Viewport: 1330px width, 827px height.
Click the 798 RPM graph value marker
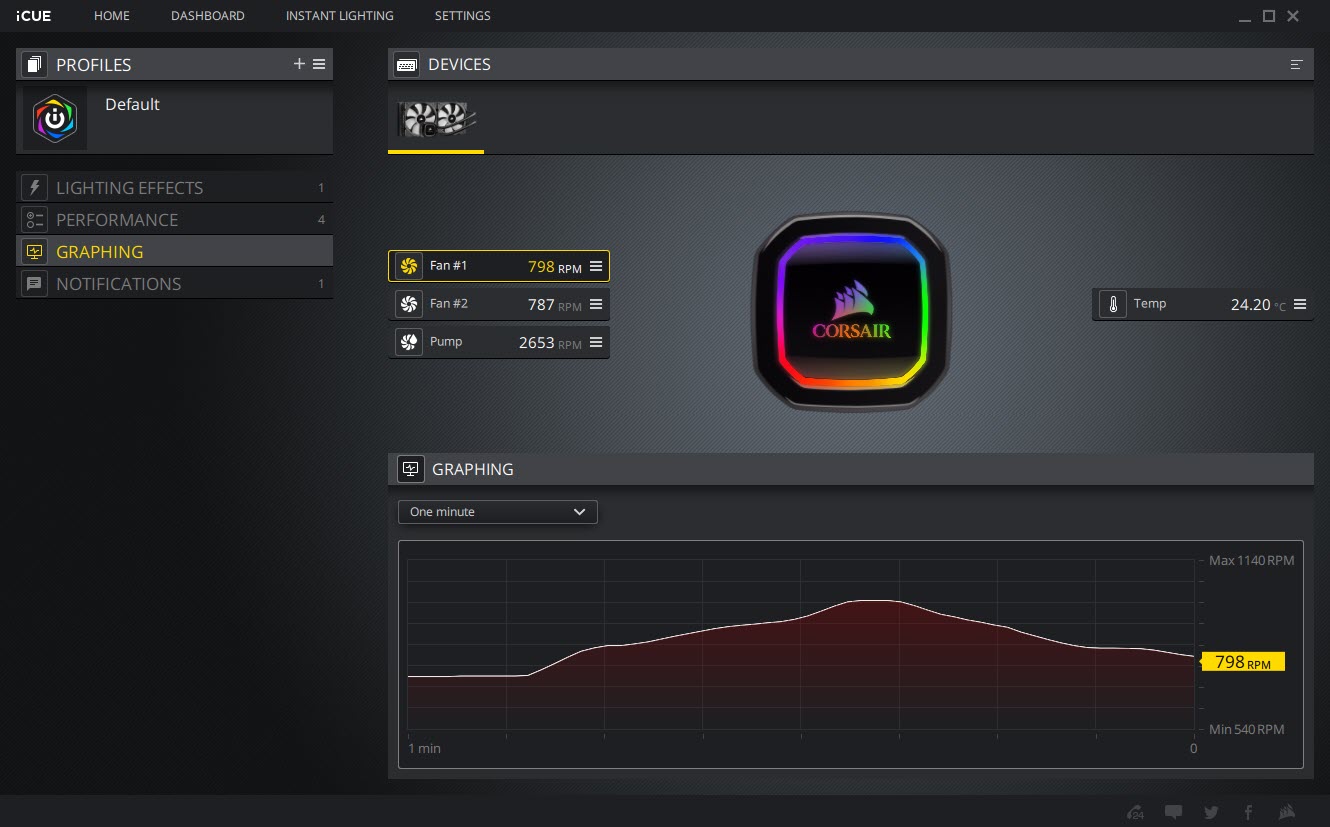[1241, 662]
